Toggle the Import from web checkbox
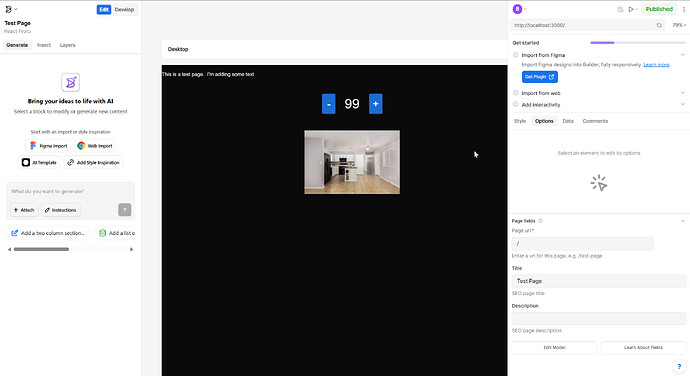690x376 pixels. [515, 93]
